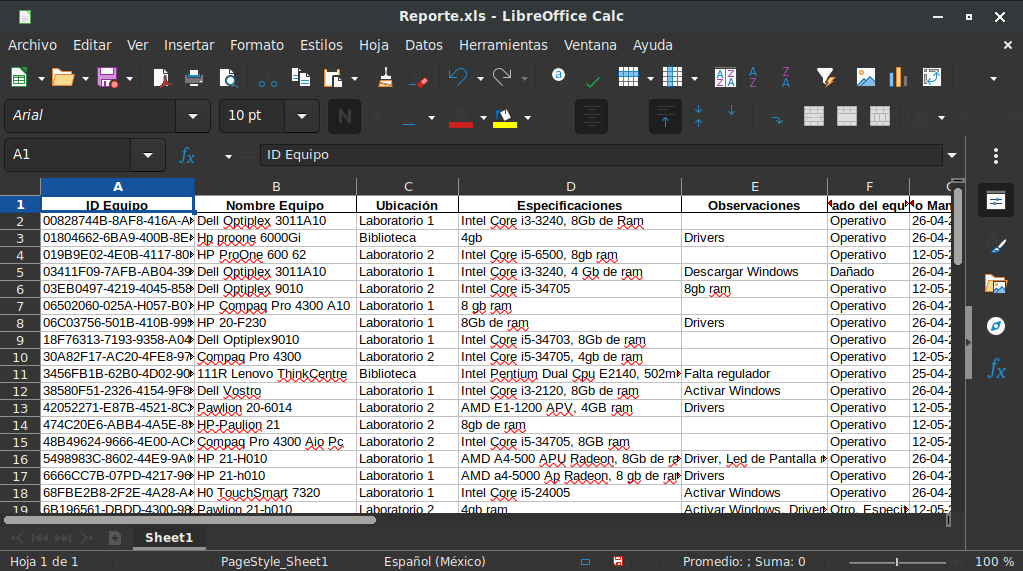1023x571 pixels.
Task: Click the add new sheet button
Action: click(x=115, y=538)
